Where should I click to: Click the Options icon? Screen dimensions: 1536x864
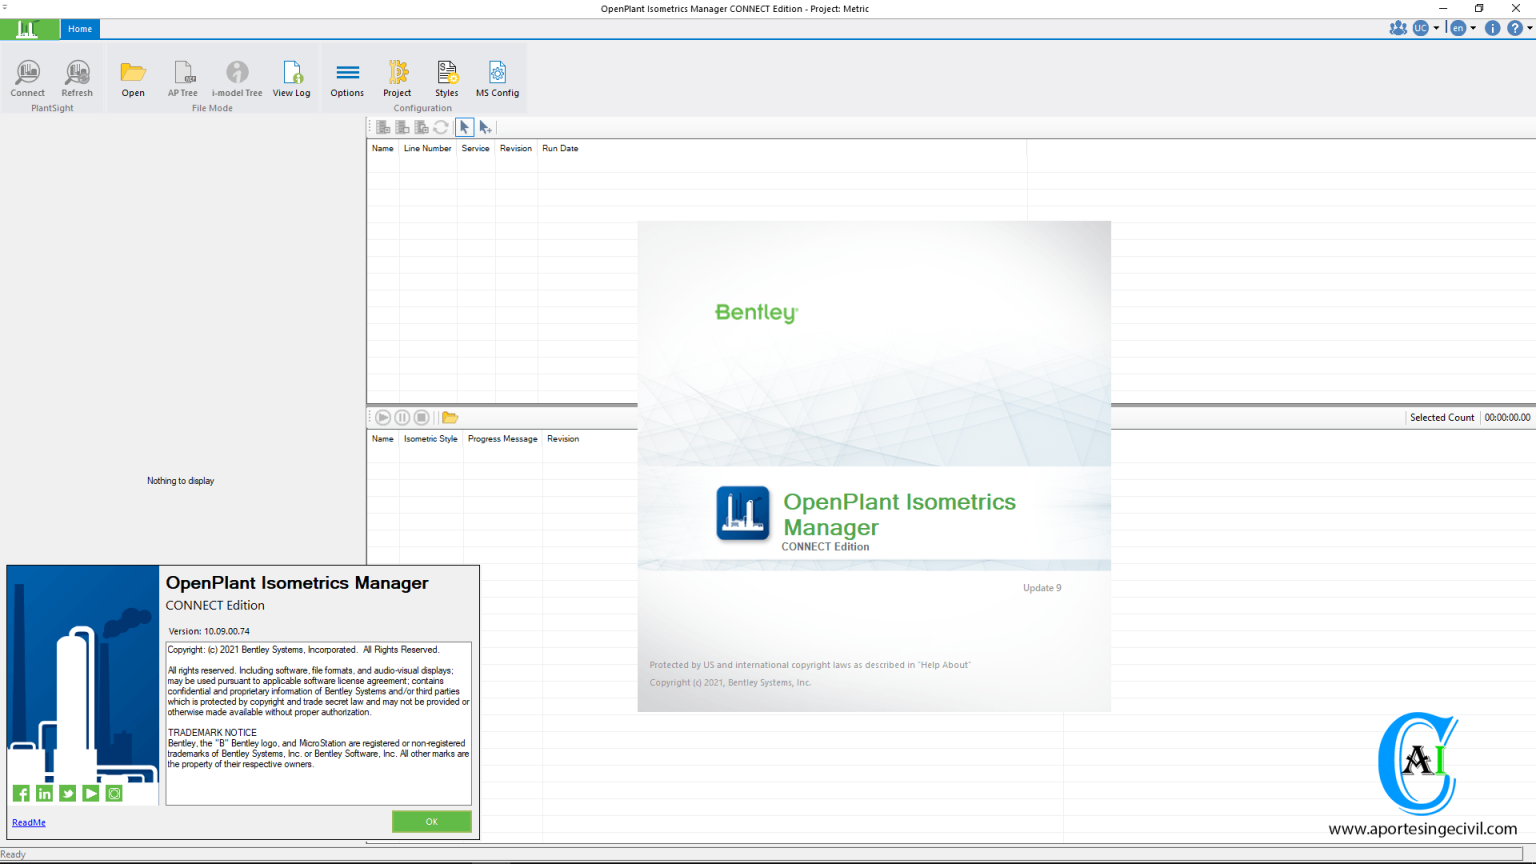[x=347, y=75]
